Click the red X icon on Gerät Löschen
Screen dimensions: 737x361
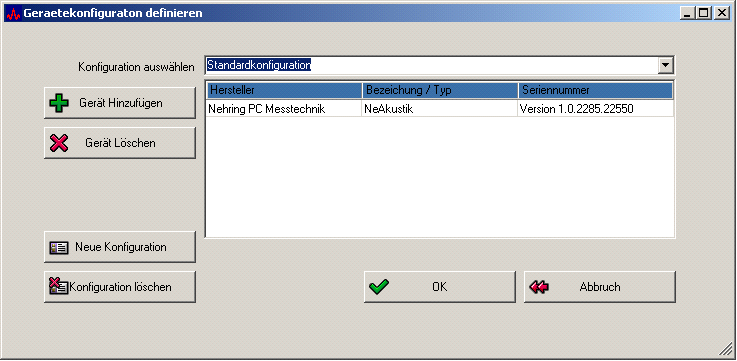pyautogui.click(x=59, y=142)
